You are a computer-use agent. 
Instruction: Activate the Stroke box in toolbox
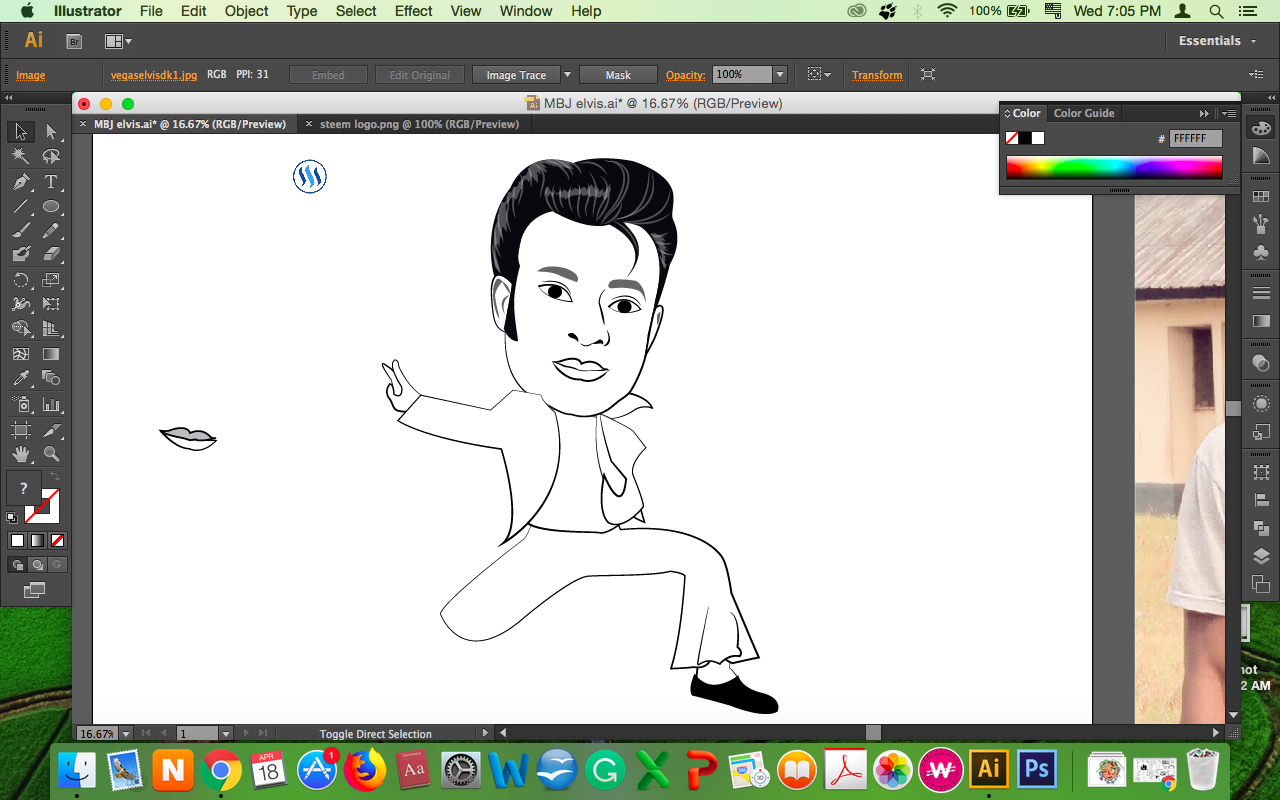[x=43, y=506]
